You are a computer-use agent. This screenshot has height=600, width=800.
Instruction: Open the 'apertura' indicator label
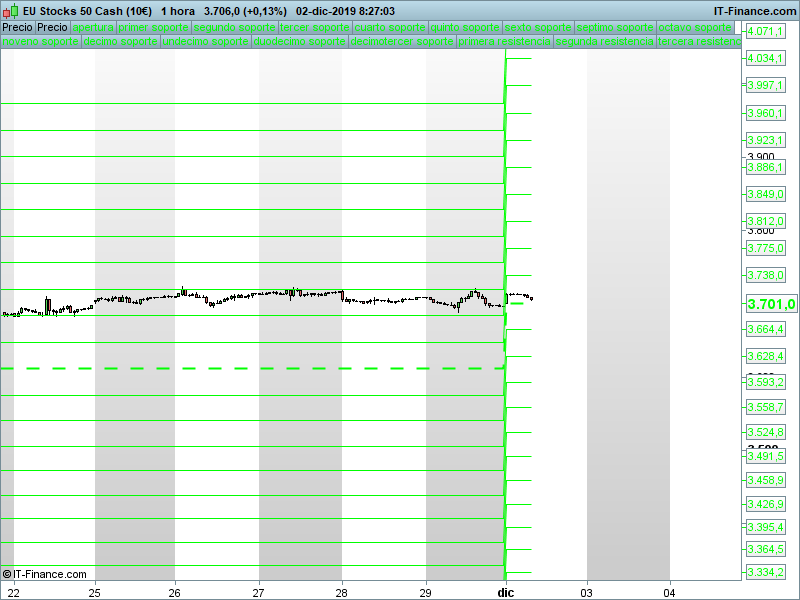93,28
